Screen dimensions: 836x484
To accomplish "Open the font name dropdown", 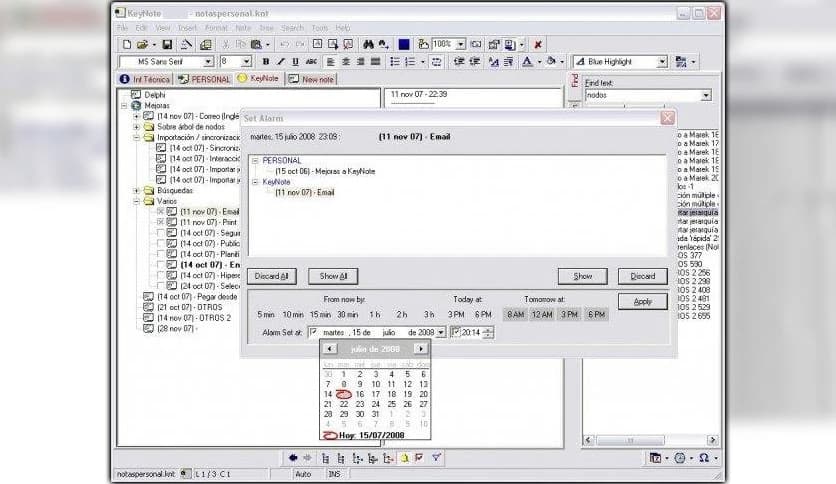I will (x=208, y=62).
